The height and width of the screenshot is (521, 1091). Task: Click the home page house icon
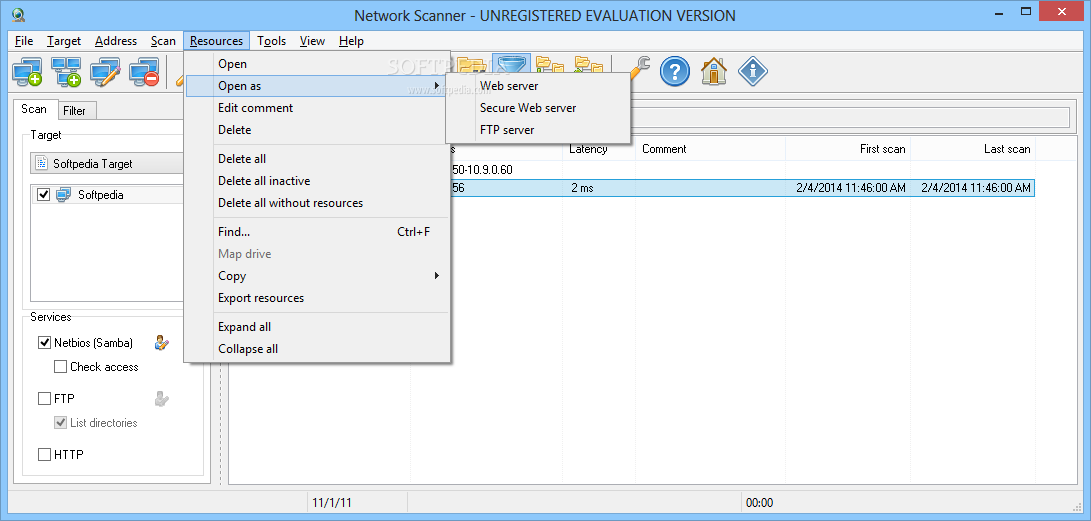pos(714,72)
